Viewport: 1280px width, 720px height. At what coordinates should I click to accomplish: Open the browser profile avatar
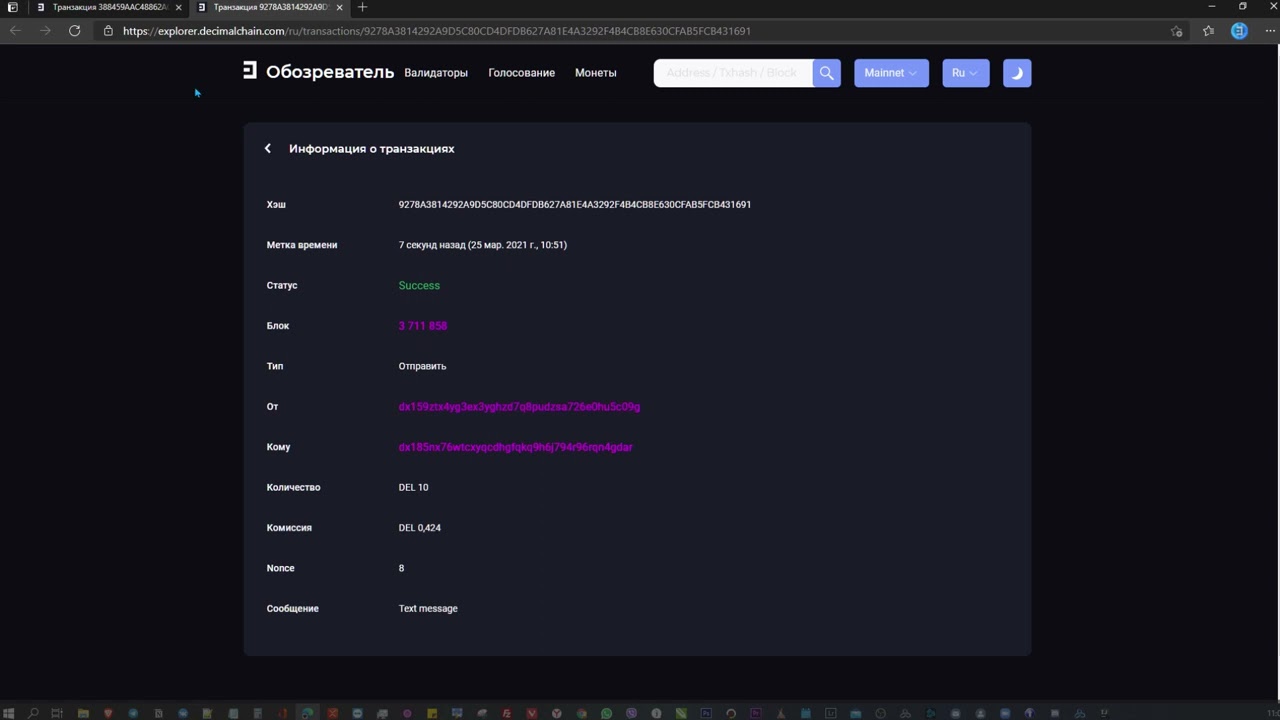pyautogui.click(x=1239, y=31)
